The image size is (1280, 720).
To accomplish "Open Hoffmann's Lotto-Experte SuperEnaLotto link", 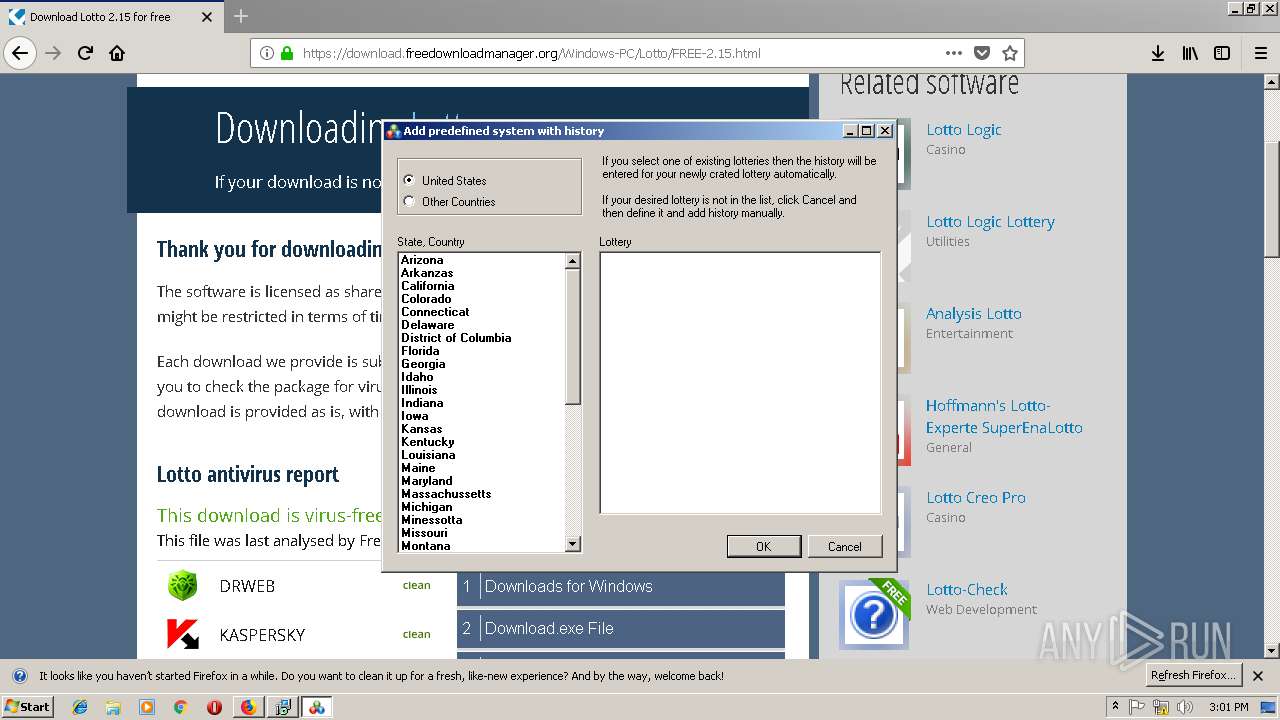I will (x=1004, y=417).
